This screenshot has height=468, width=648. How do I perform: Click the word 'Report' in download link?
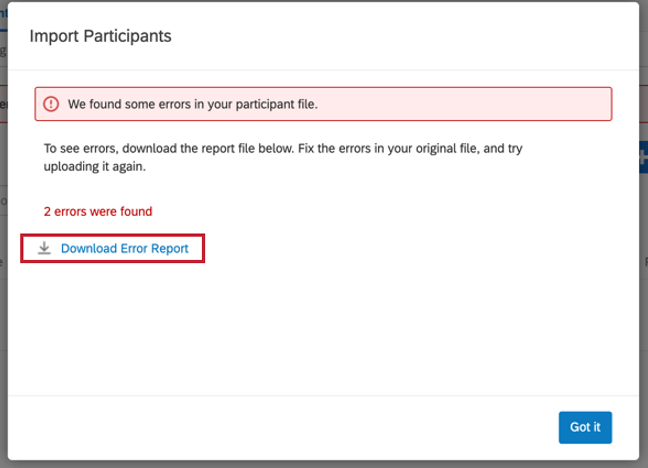pyautogui.click(x=169, y=248)
